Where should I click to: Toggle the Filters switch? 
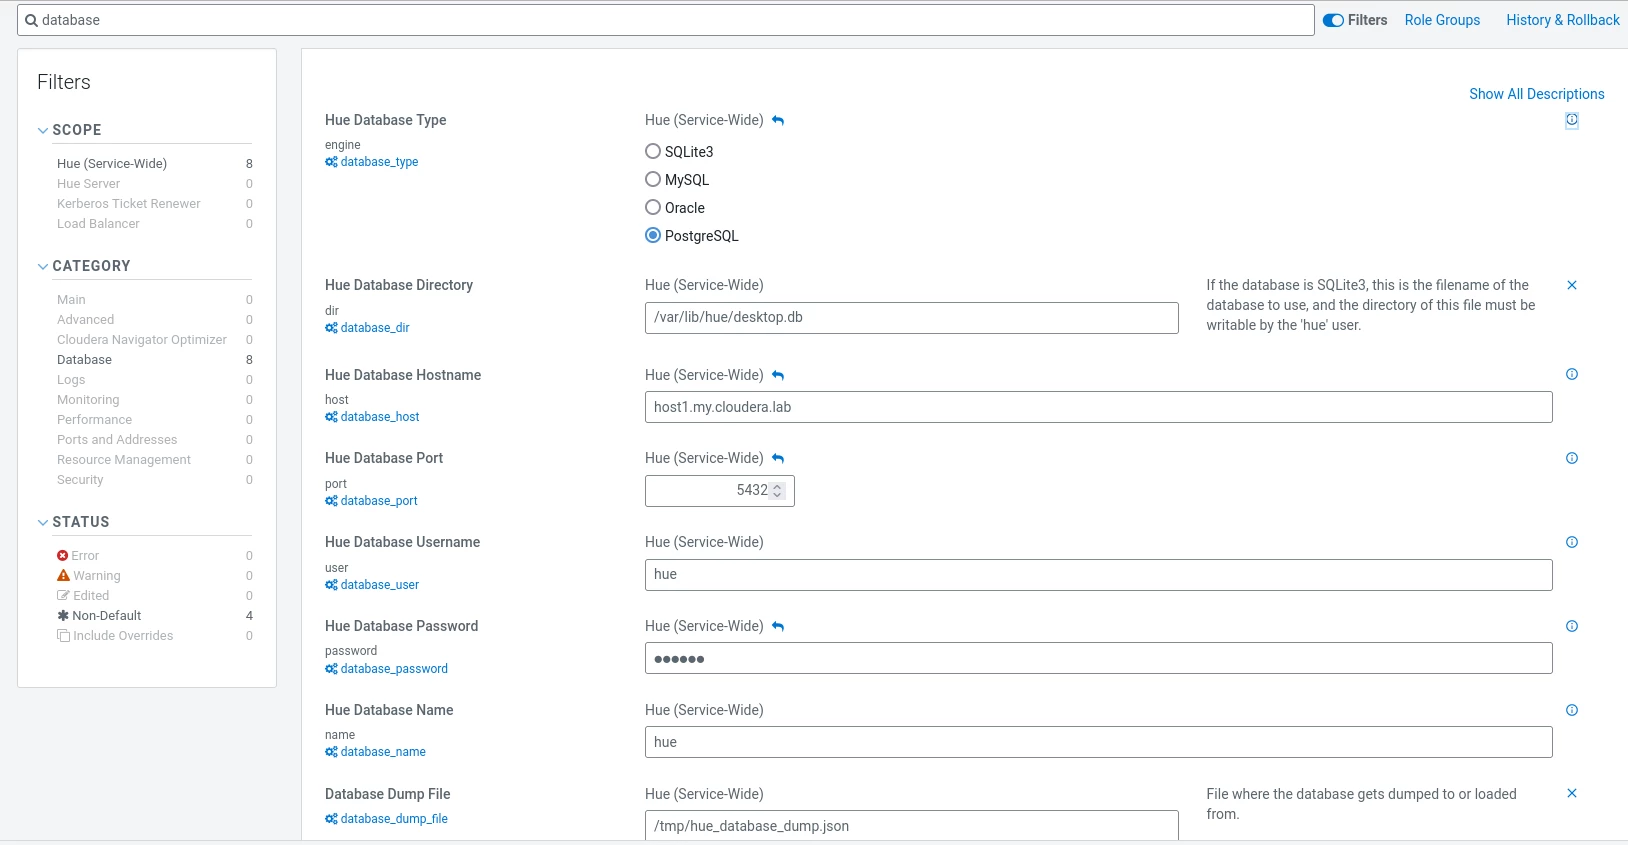pos(1333,20)
